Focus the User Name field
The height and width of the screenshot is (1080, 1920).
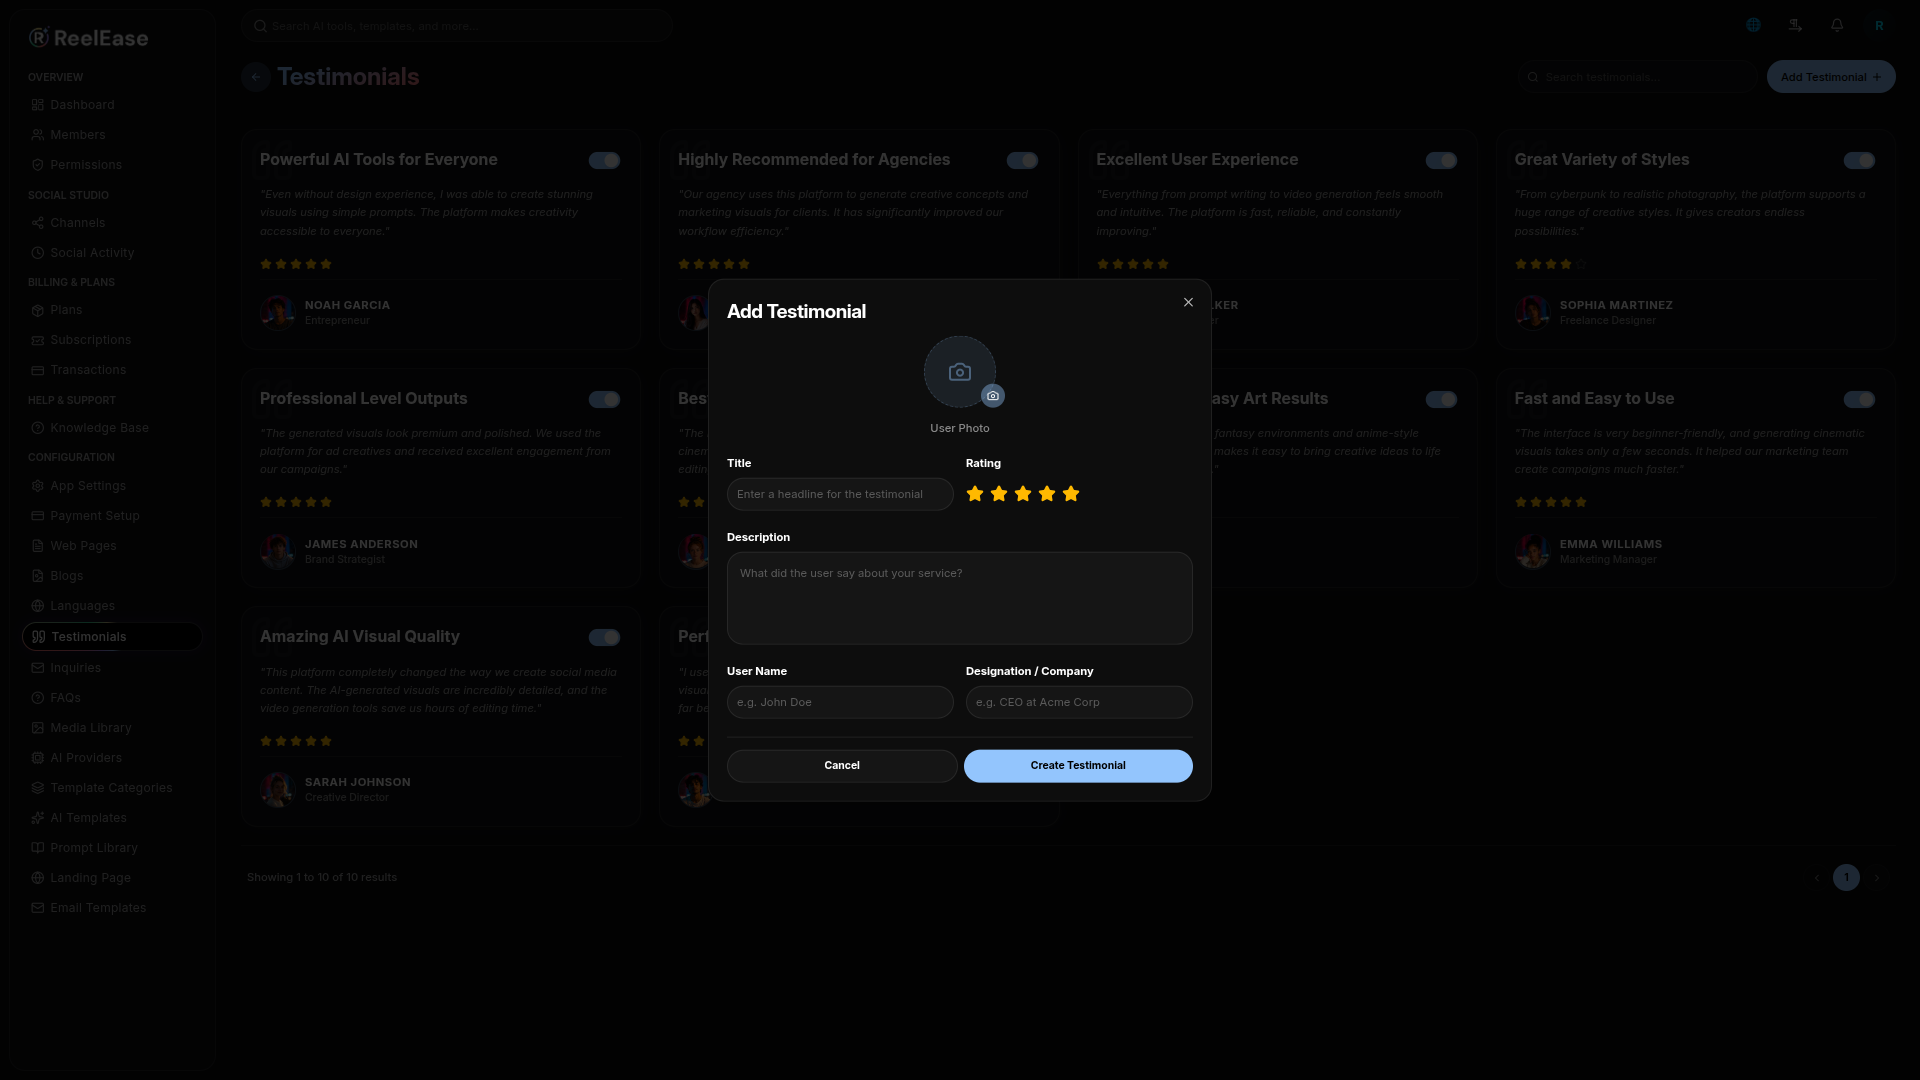point(840,702)
